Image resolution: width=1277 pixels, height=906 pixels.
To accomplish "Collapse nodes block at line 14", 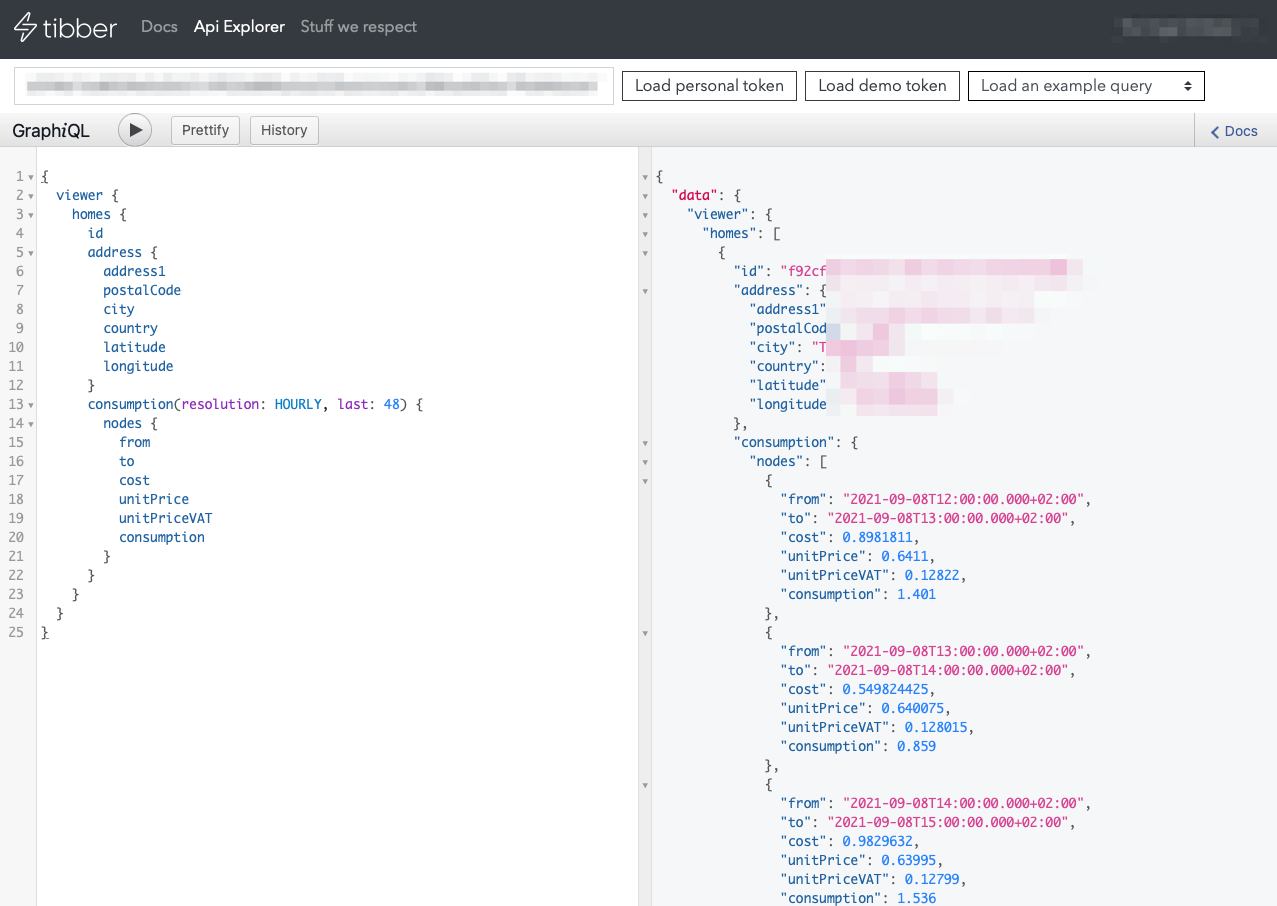I will click(31, 424).
